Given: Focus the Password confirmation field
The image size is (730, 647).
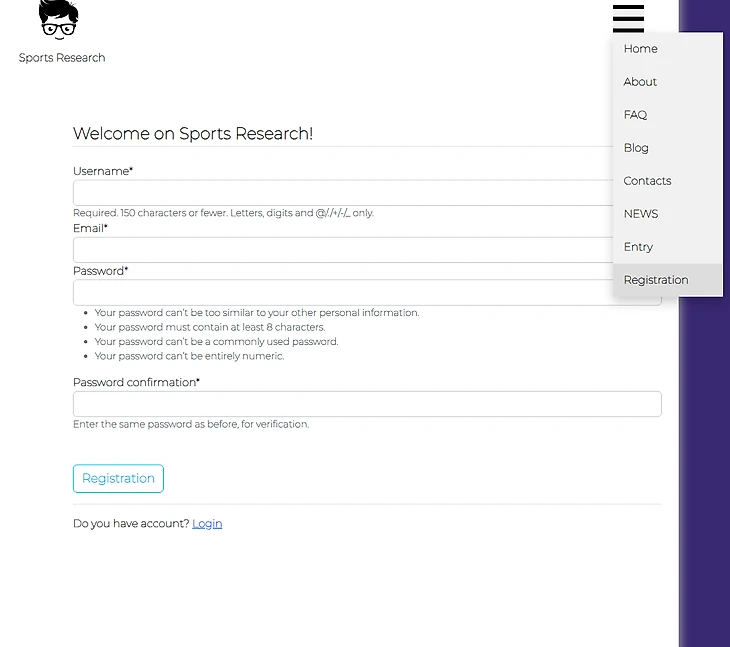Looking at the screenshot, I should [367, 404].
